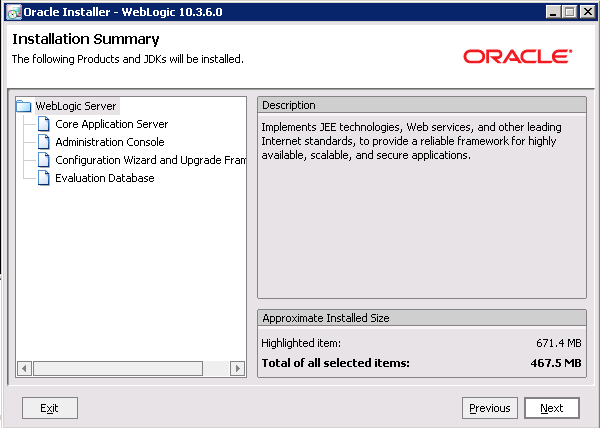The width and height of the screenshot is (600, 428).
Task: Click the Evaluation Database document icon
Action: tap(44, 178)
